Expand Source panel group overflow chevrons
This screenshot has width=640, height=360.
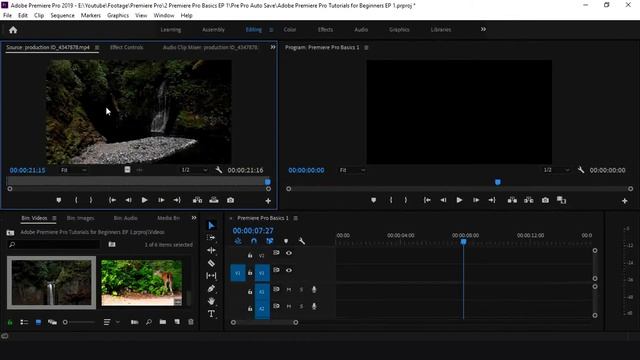click(x=273, y=47)
